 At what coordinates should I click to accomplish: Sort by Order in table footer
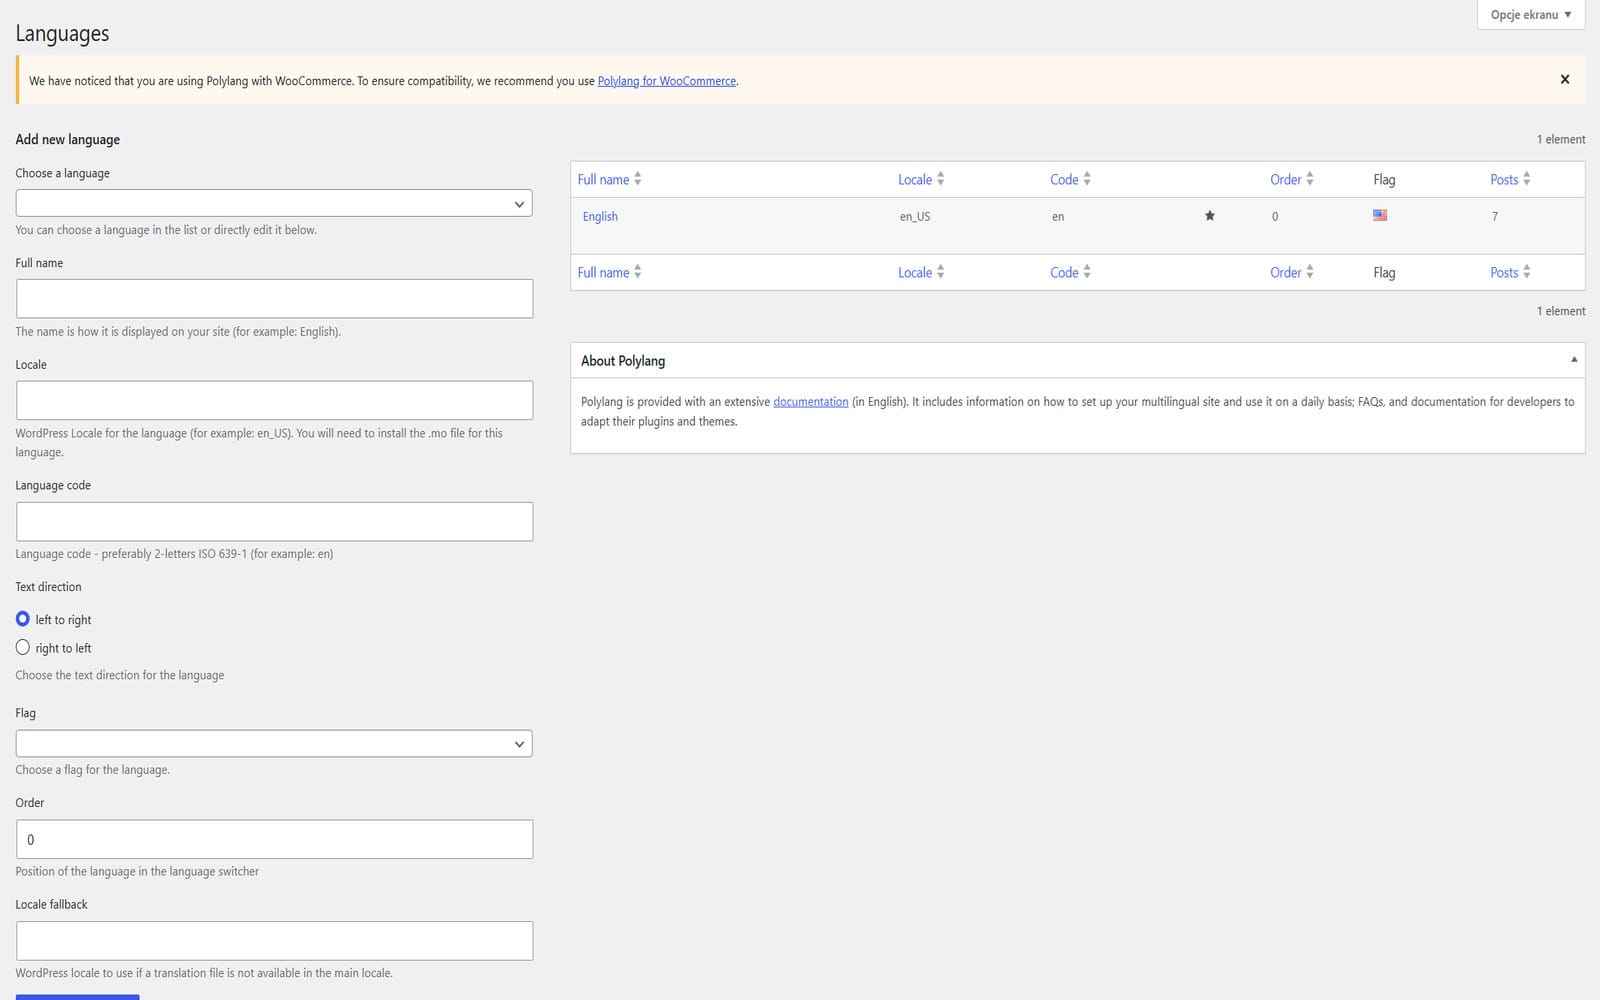coord(1292,272)
